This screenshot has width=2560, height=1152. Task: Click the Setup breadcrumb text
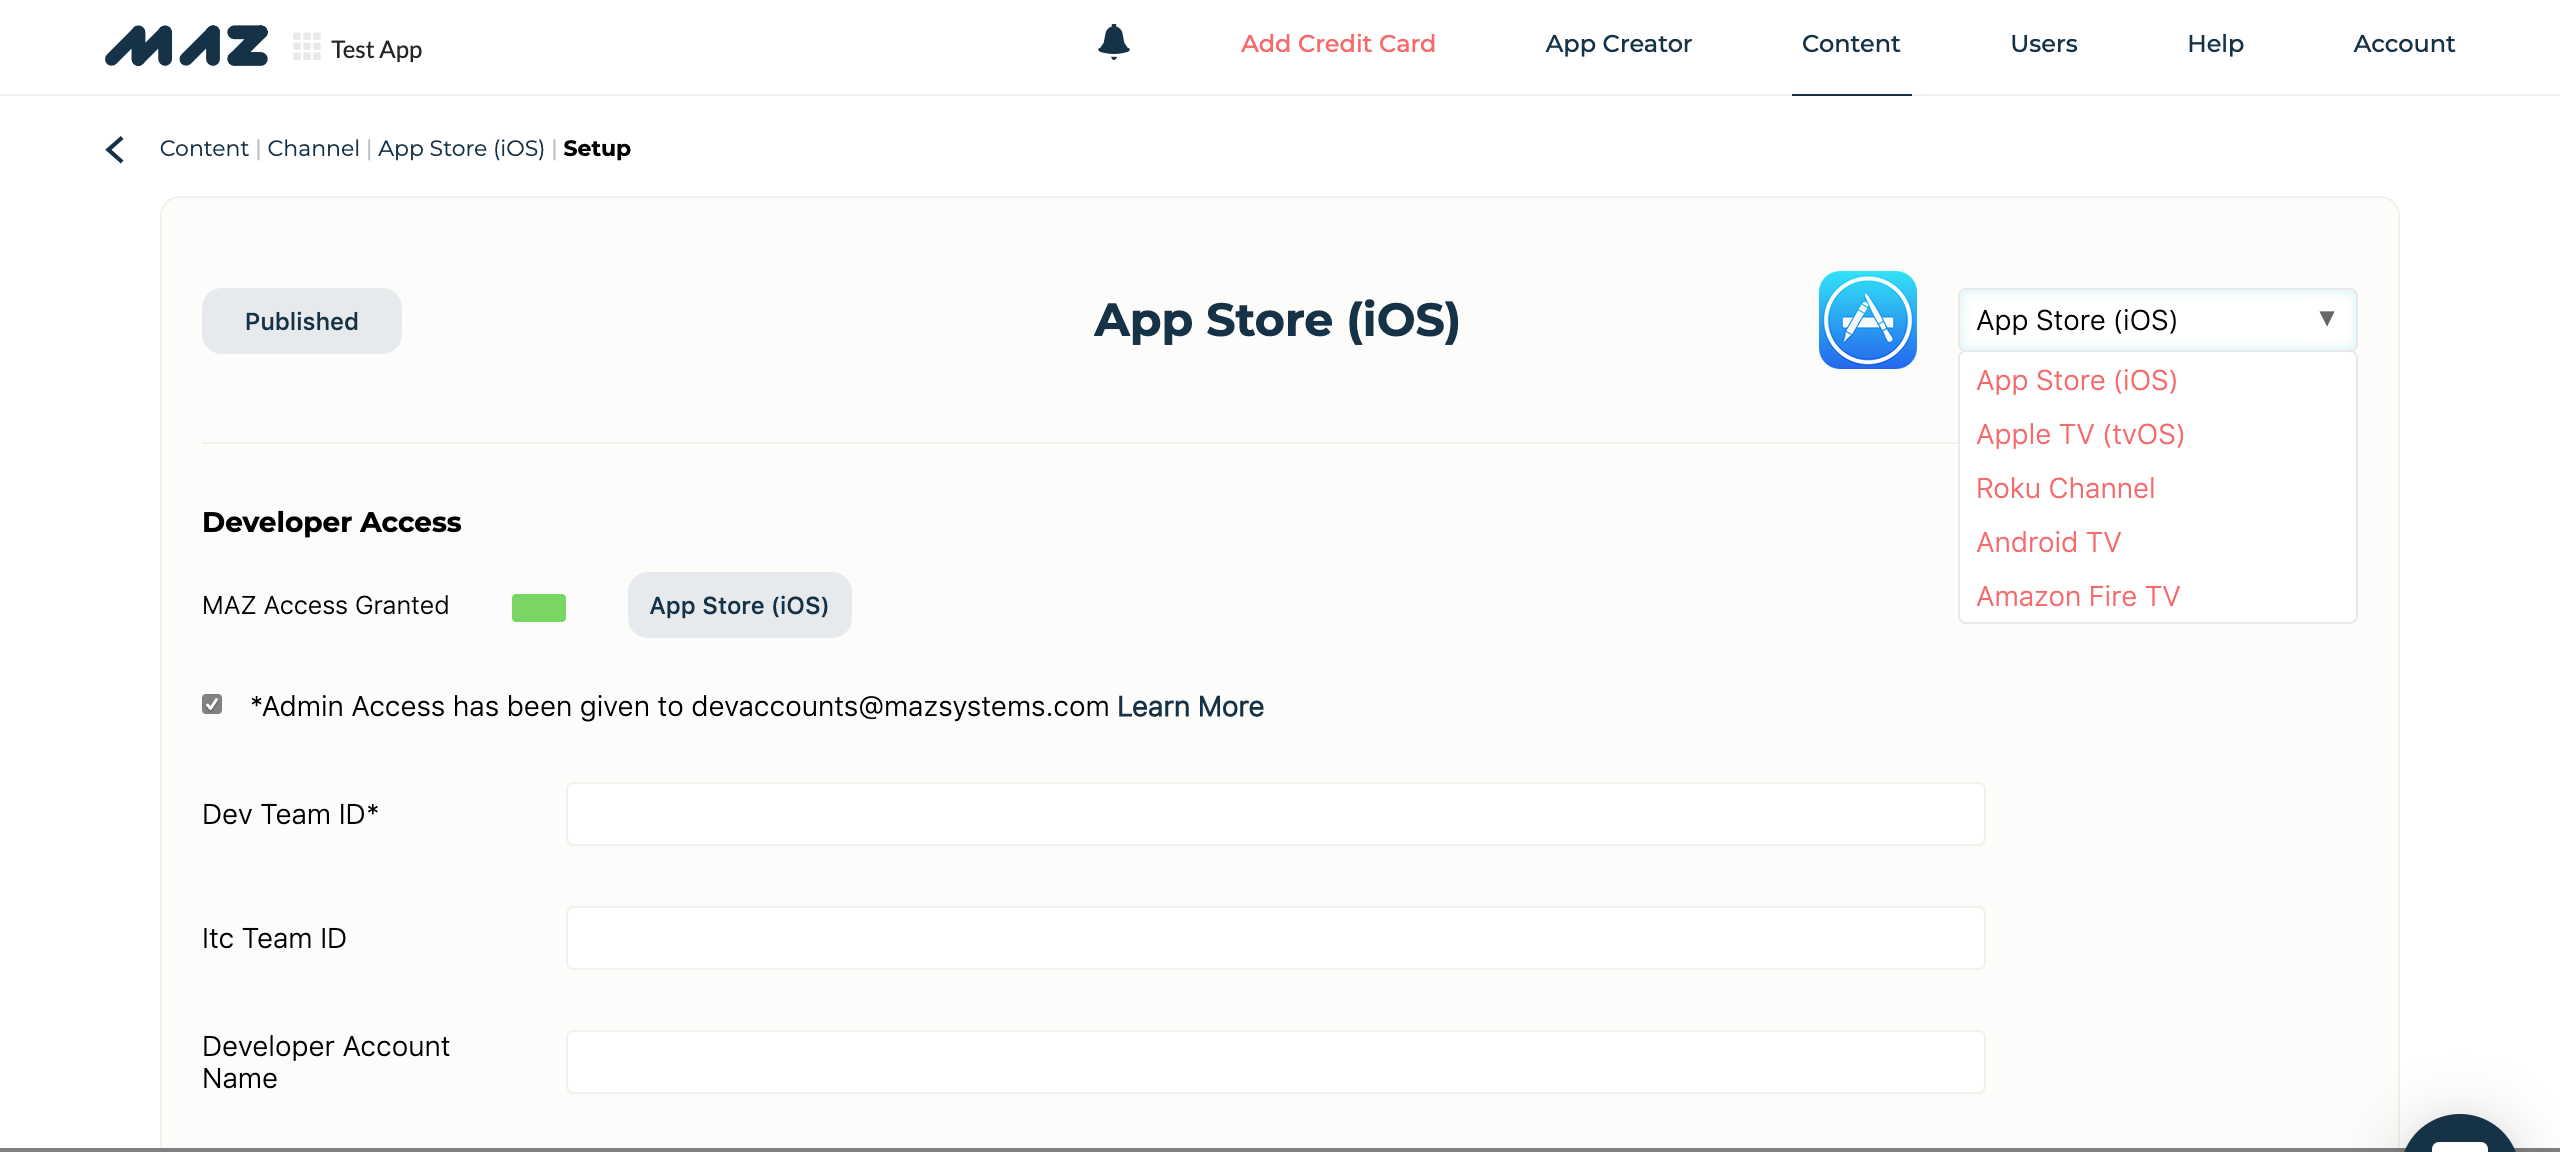click(x=597, y=149)
